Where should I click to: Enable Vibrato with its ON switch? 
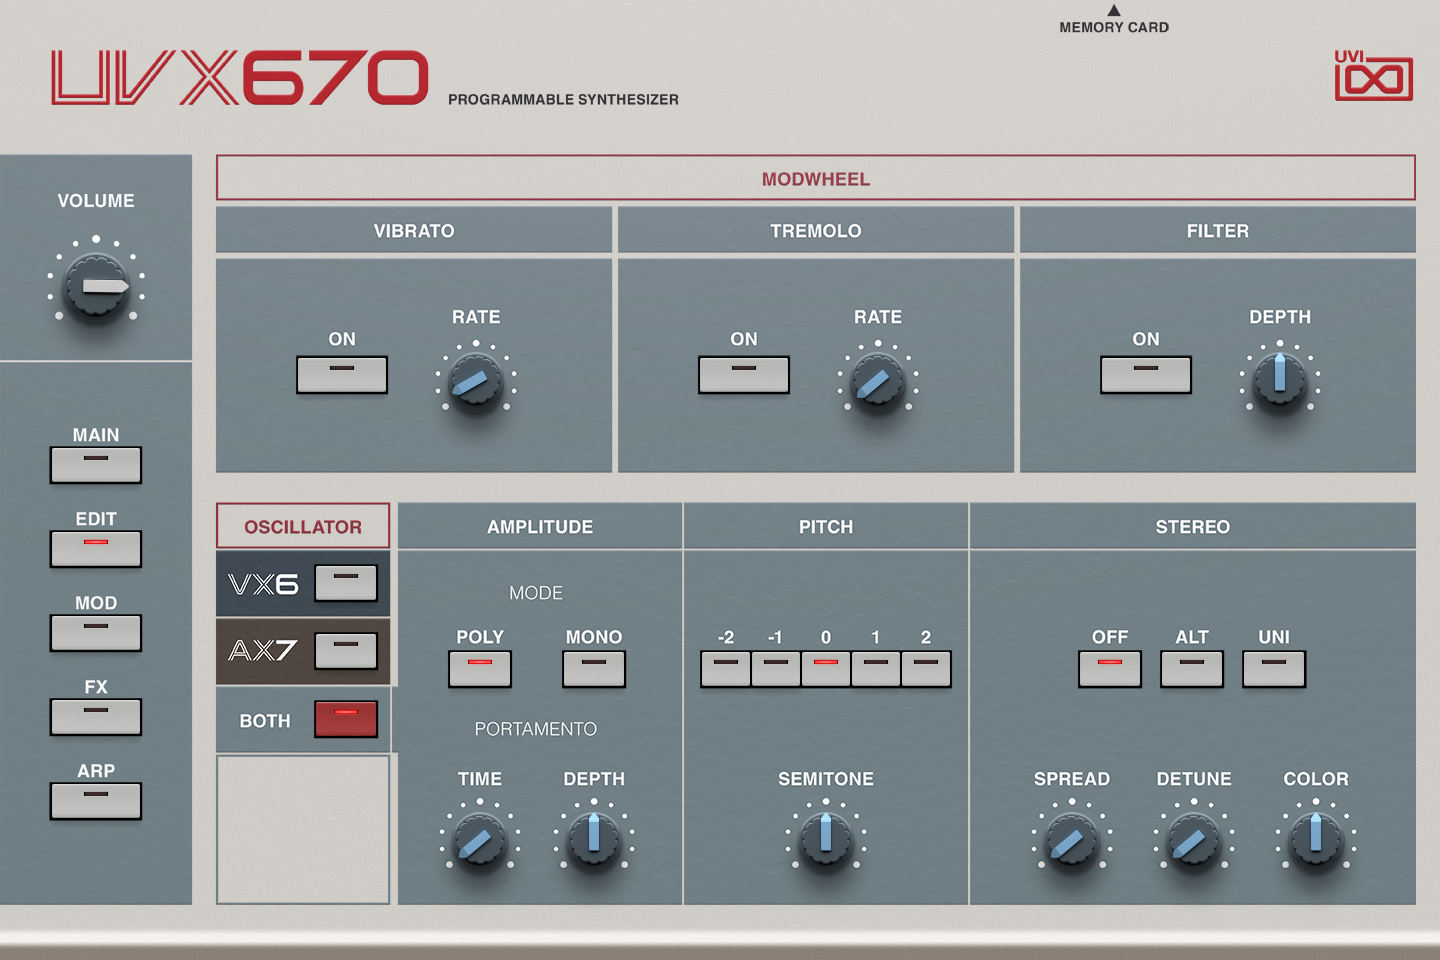(x=342, y=375)
